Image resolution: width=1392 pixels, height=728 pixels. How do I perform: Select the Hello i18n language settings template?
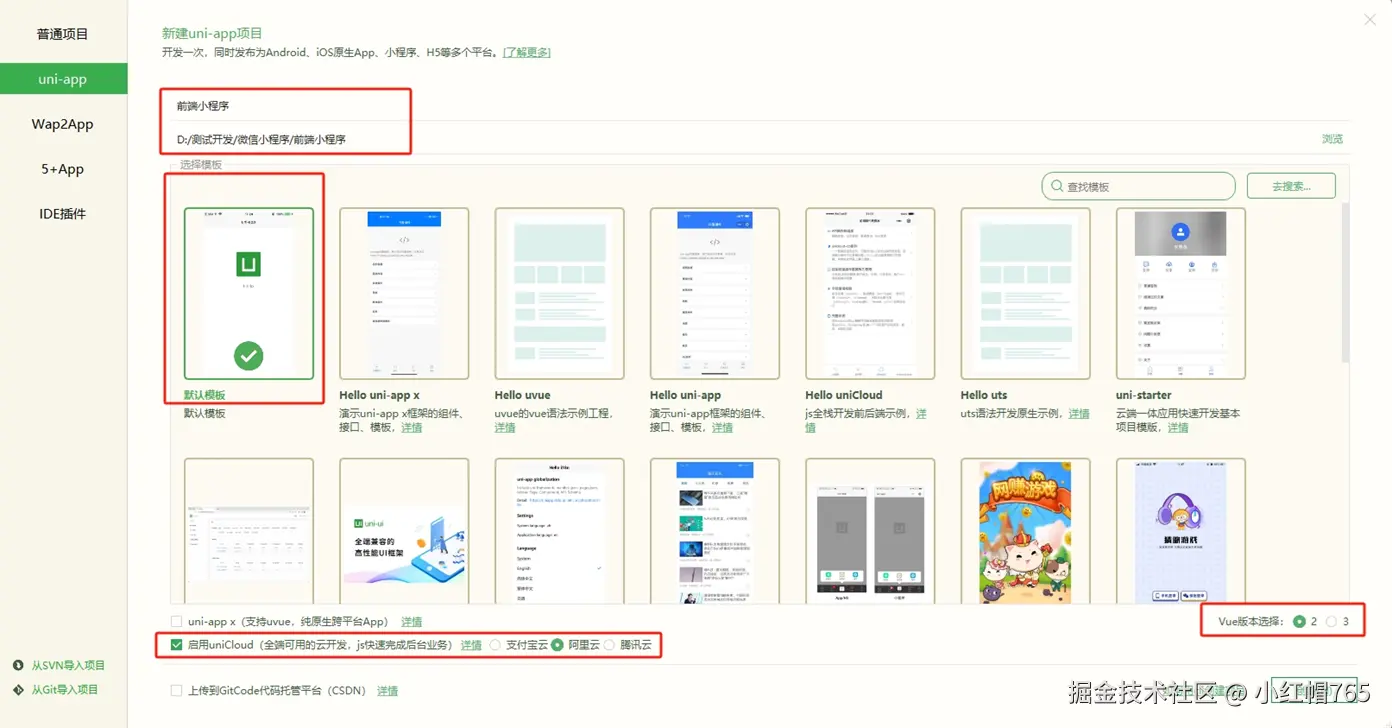[x=559, y=530]
